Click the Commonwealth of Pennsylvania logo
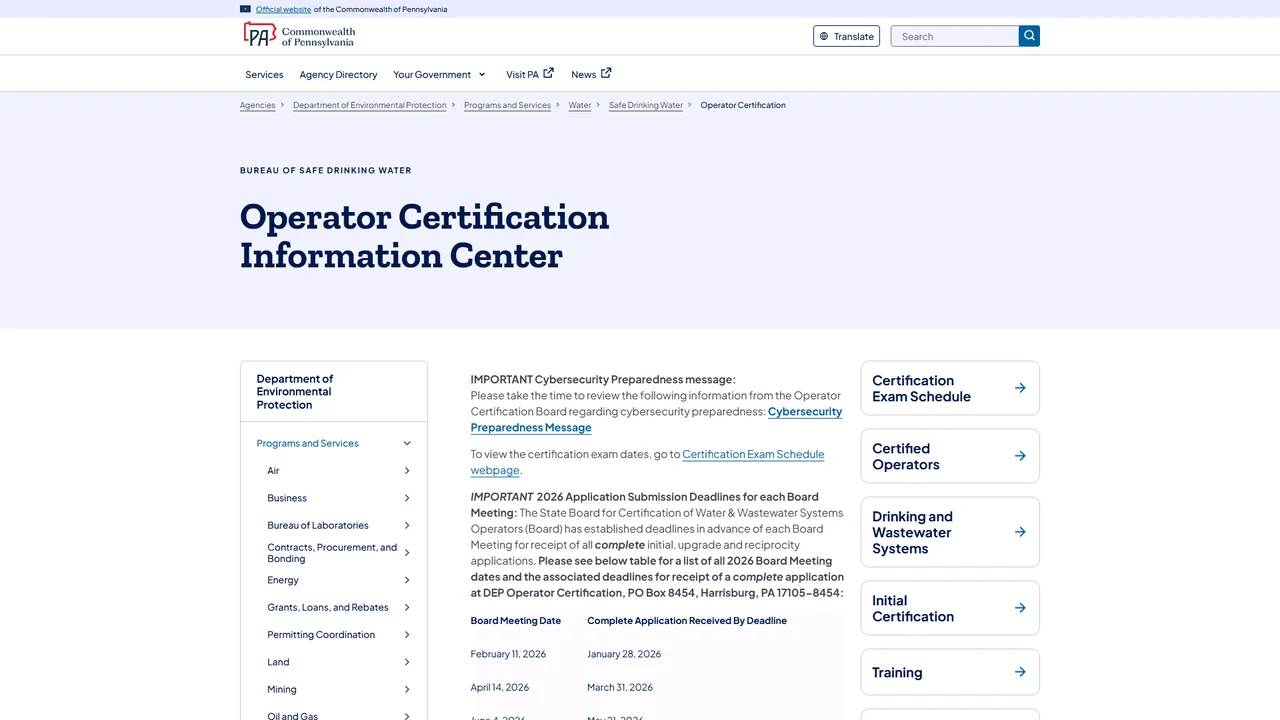Viewport: 1280px width, 720px height. (x=299, y=36)
